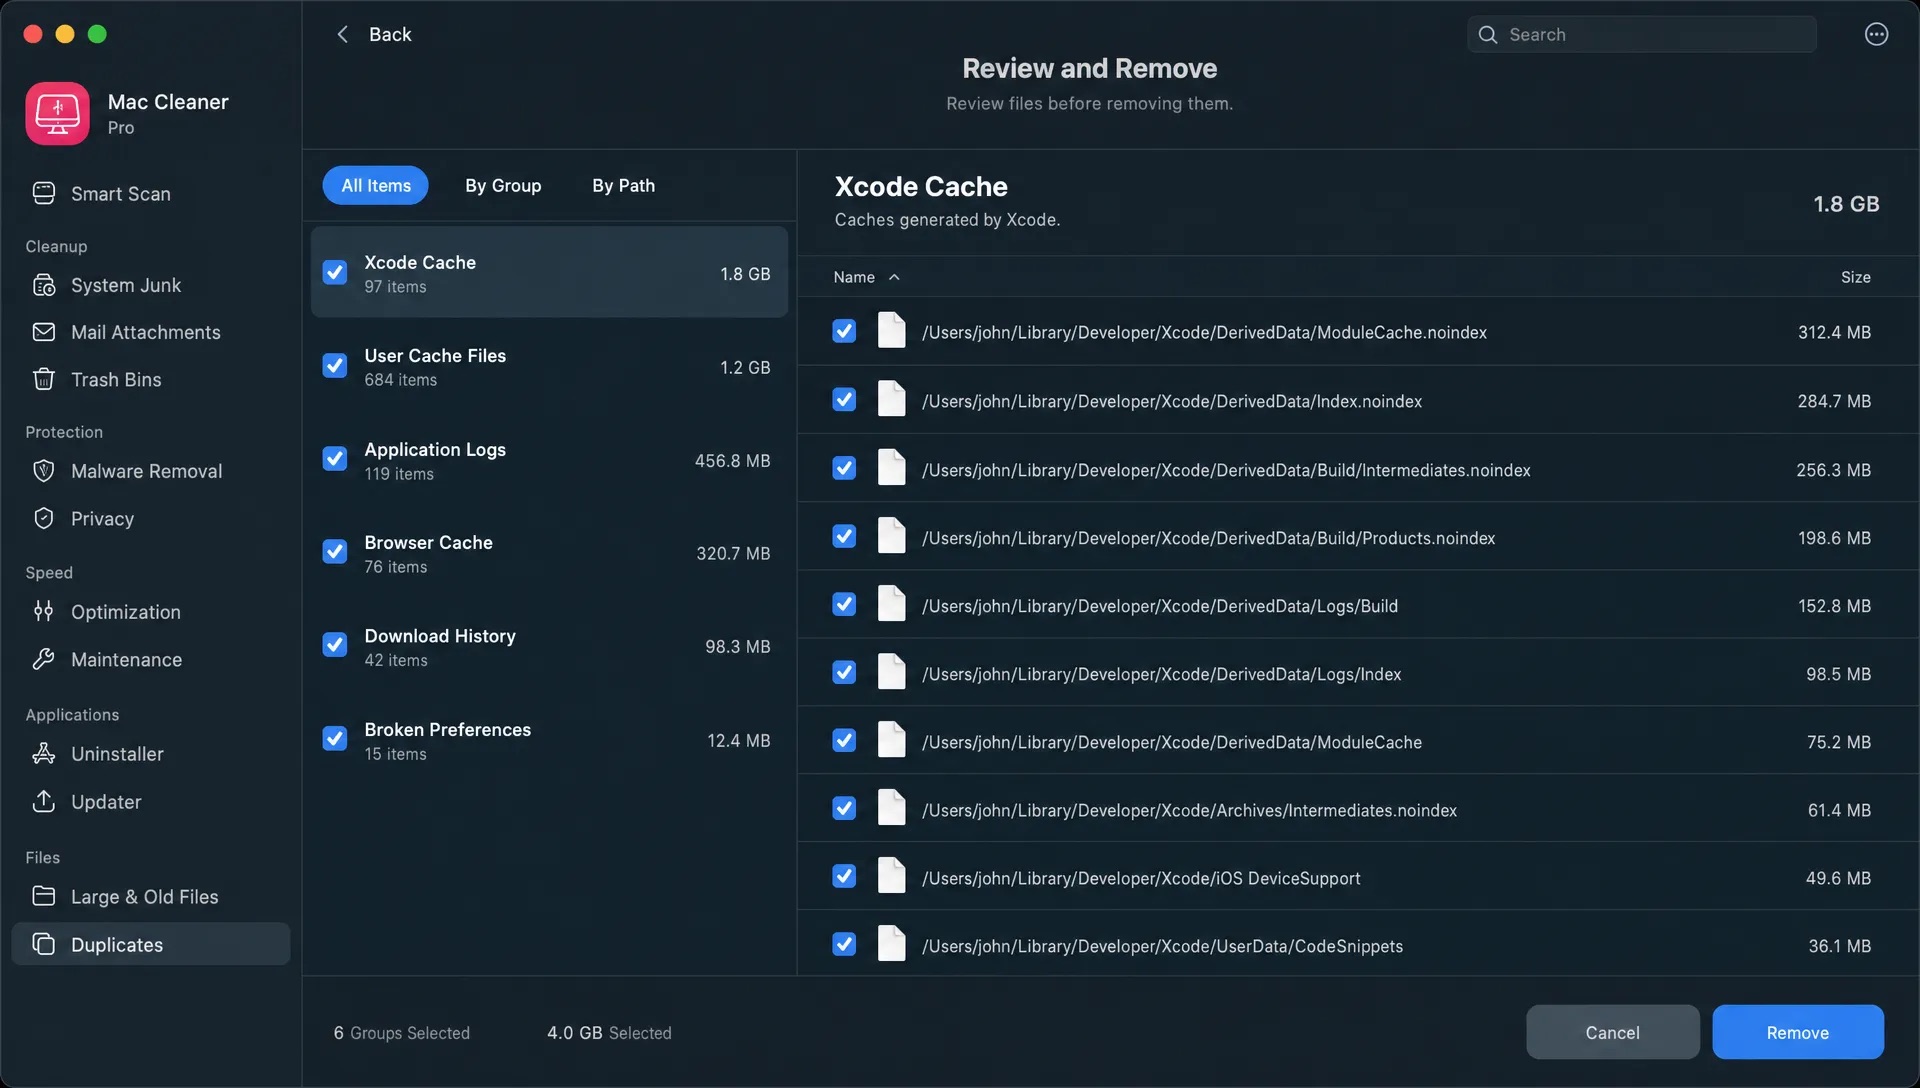Viewport: 1920px width, 1088px height.
Task: Select User Cache Files 684 items row
Action: [549, 366]
